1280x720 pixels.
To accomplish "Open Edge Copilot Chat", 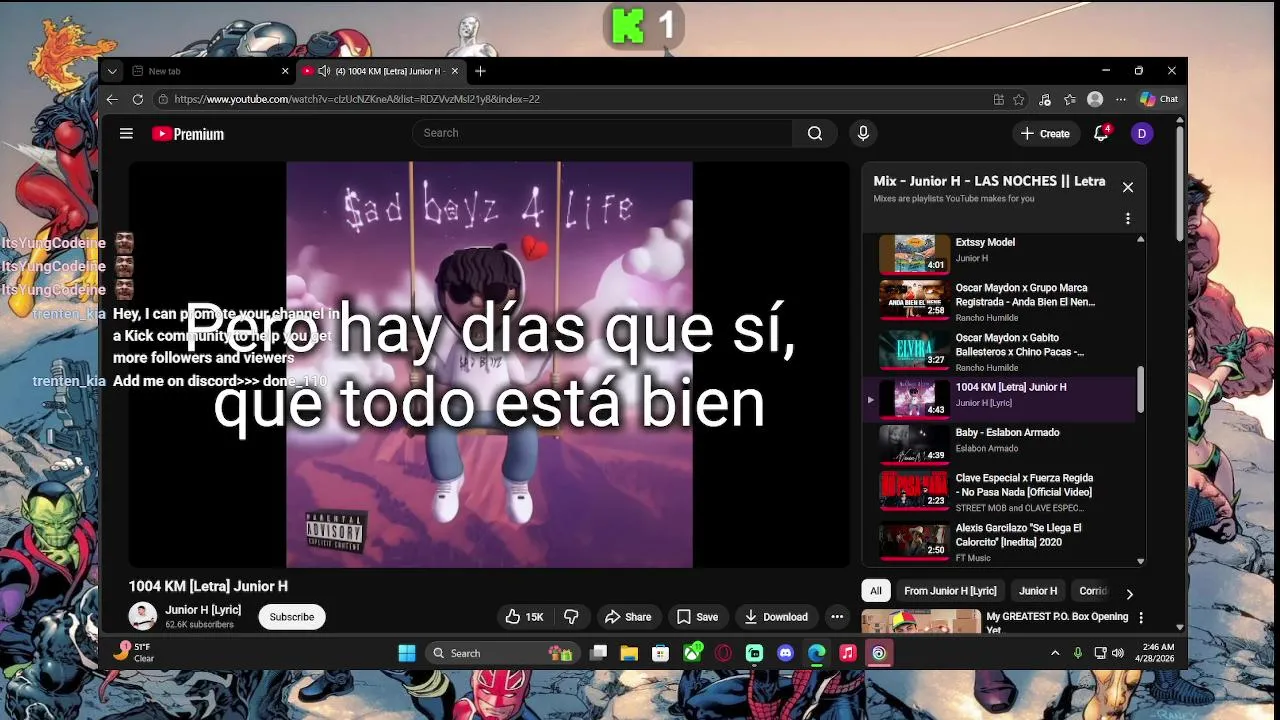I will pyautogui.click(x=1159, y=99).
